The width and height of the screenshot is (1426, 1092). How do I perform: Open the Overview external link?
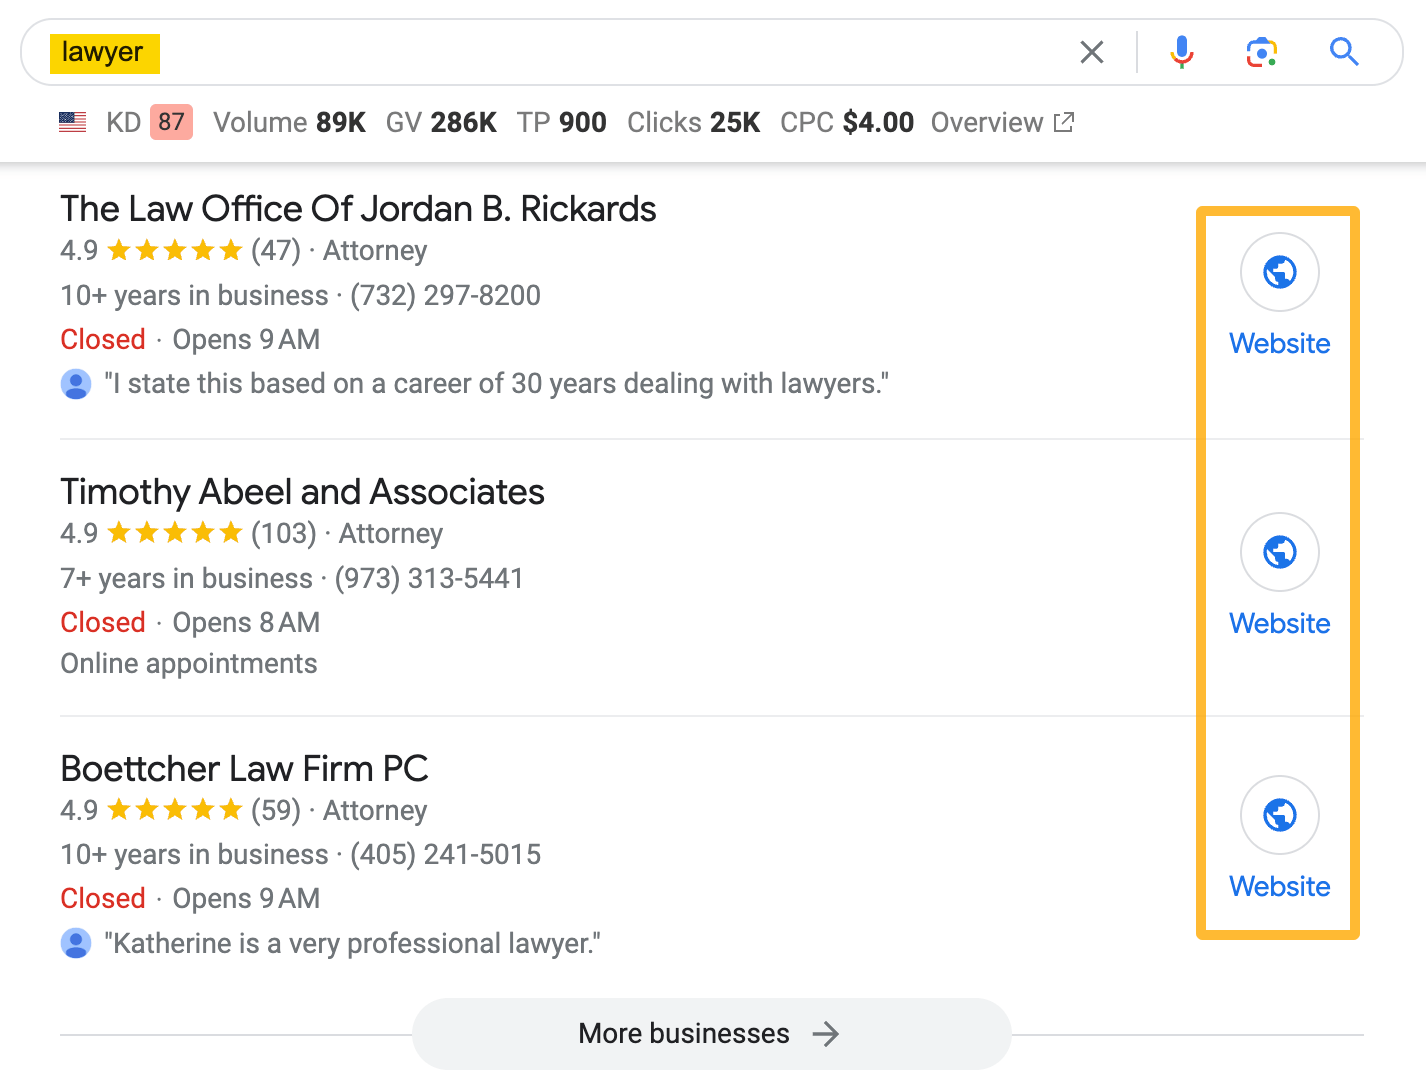[x=1002, y=123]
